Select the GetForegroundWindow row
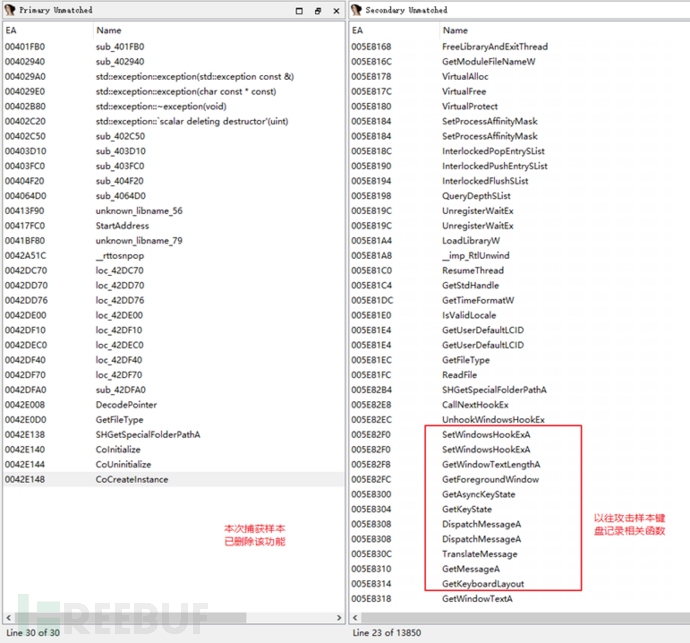The width and height of the screenshot is (690, 643). [x=520, y=480]
